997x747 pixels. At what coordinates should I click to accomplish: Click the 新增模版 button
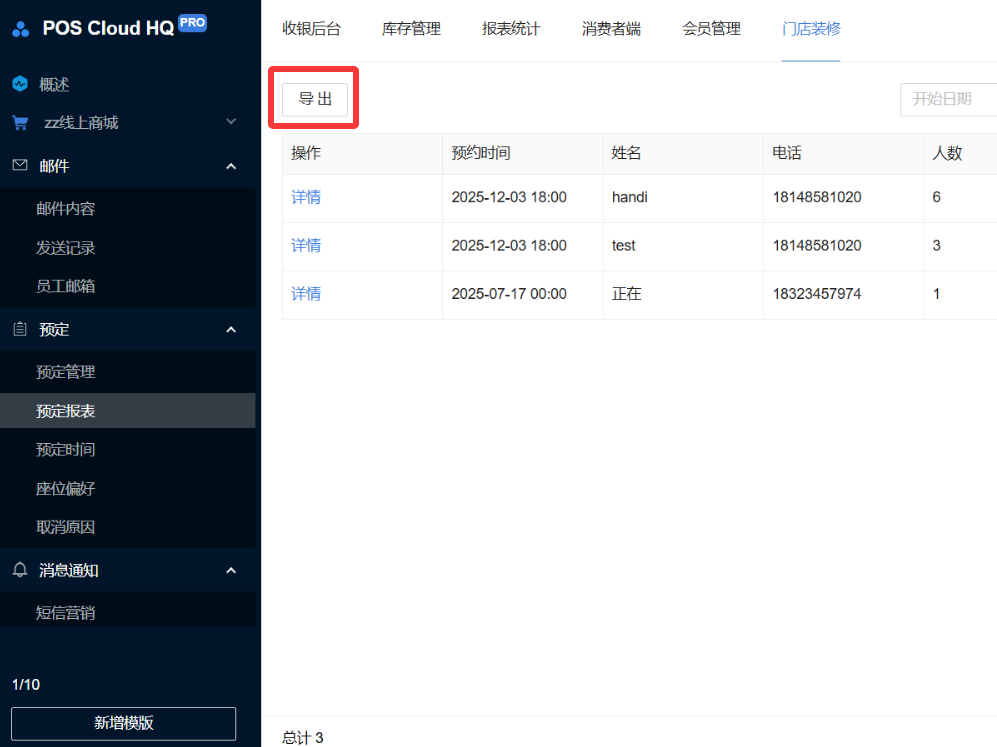(124, 723)
